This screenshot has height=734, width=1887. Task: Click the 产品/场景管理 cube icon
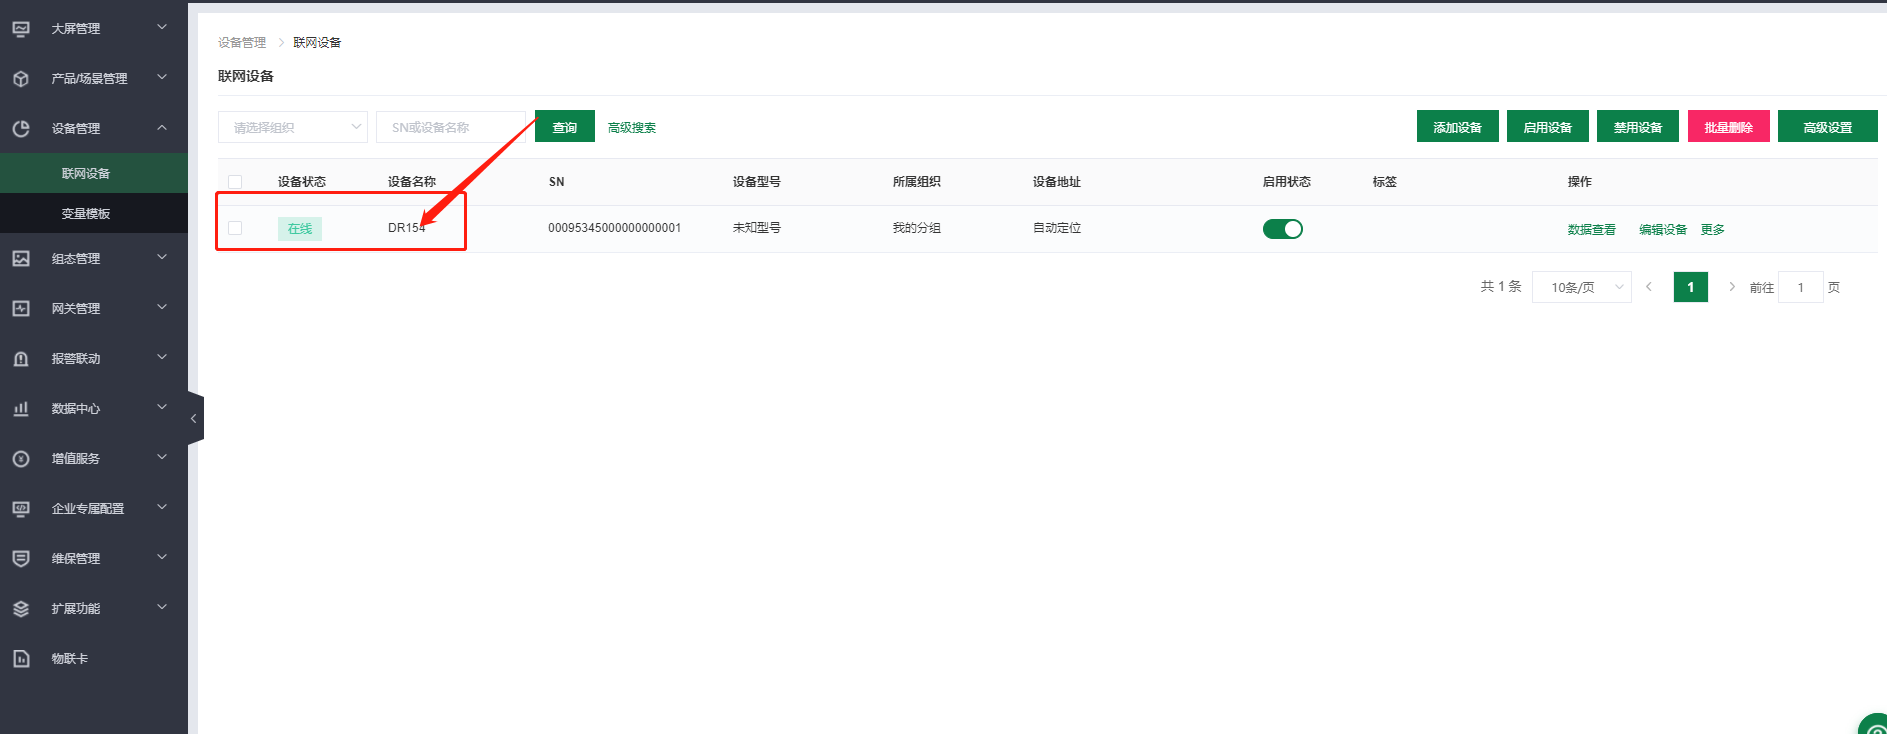point(21,79)
